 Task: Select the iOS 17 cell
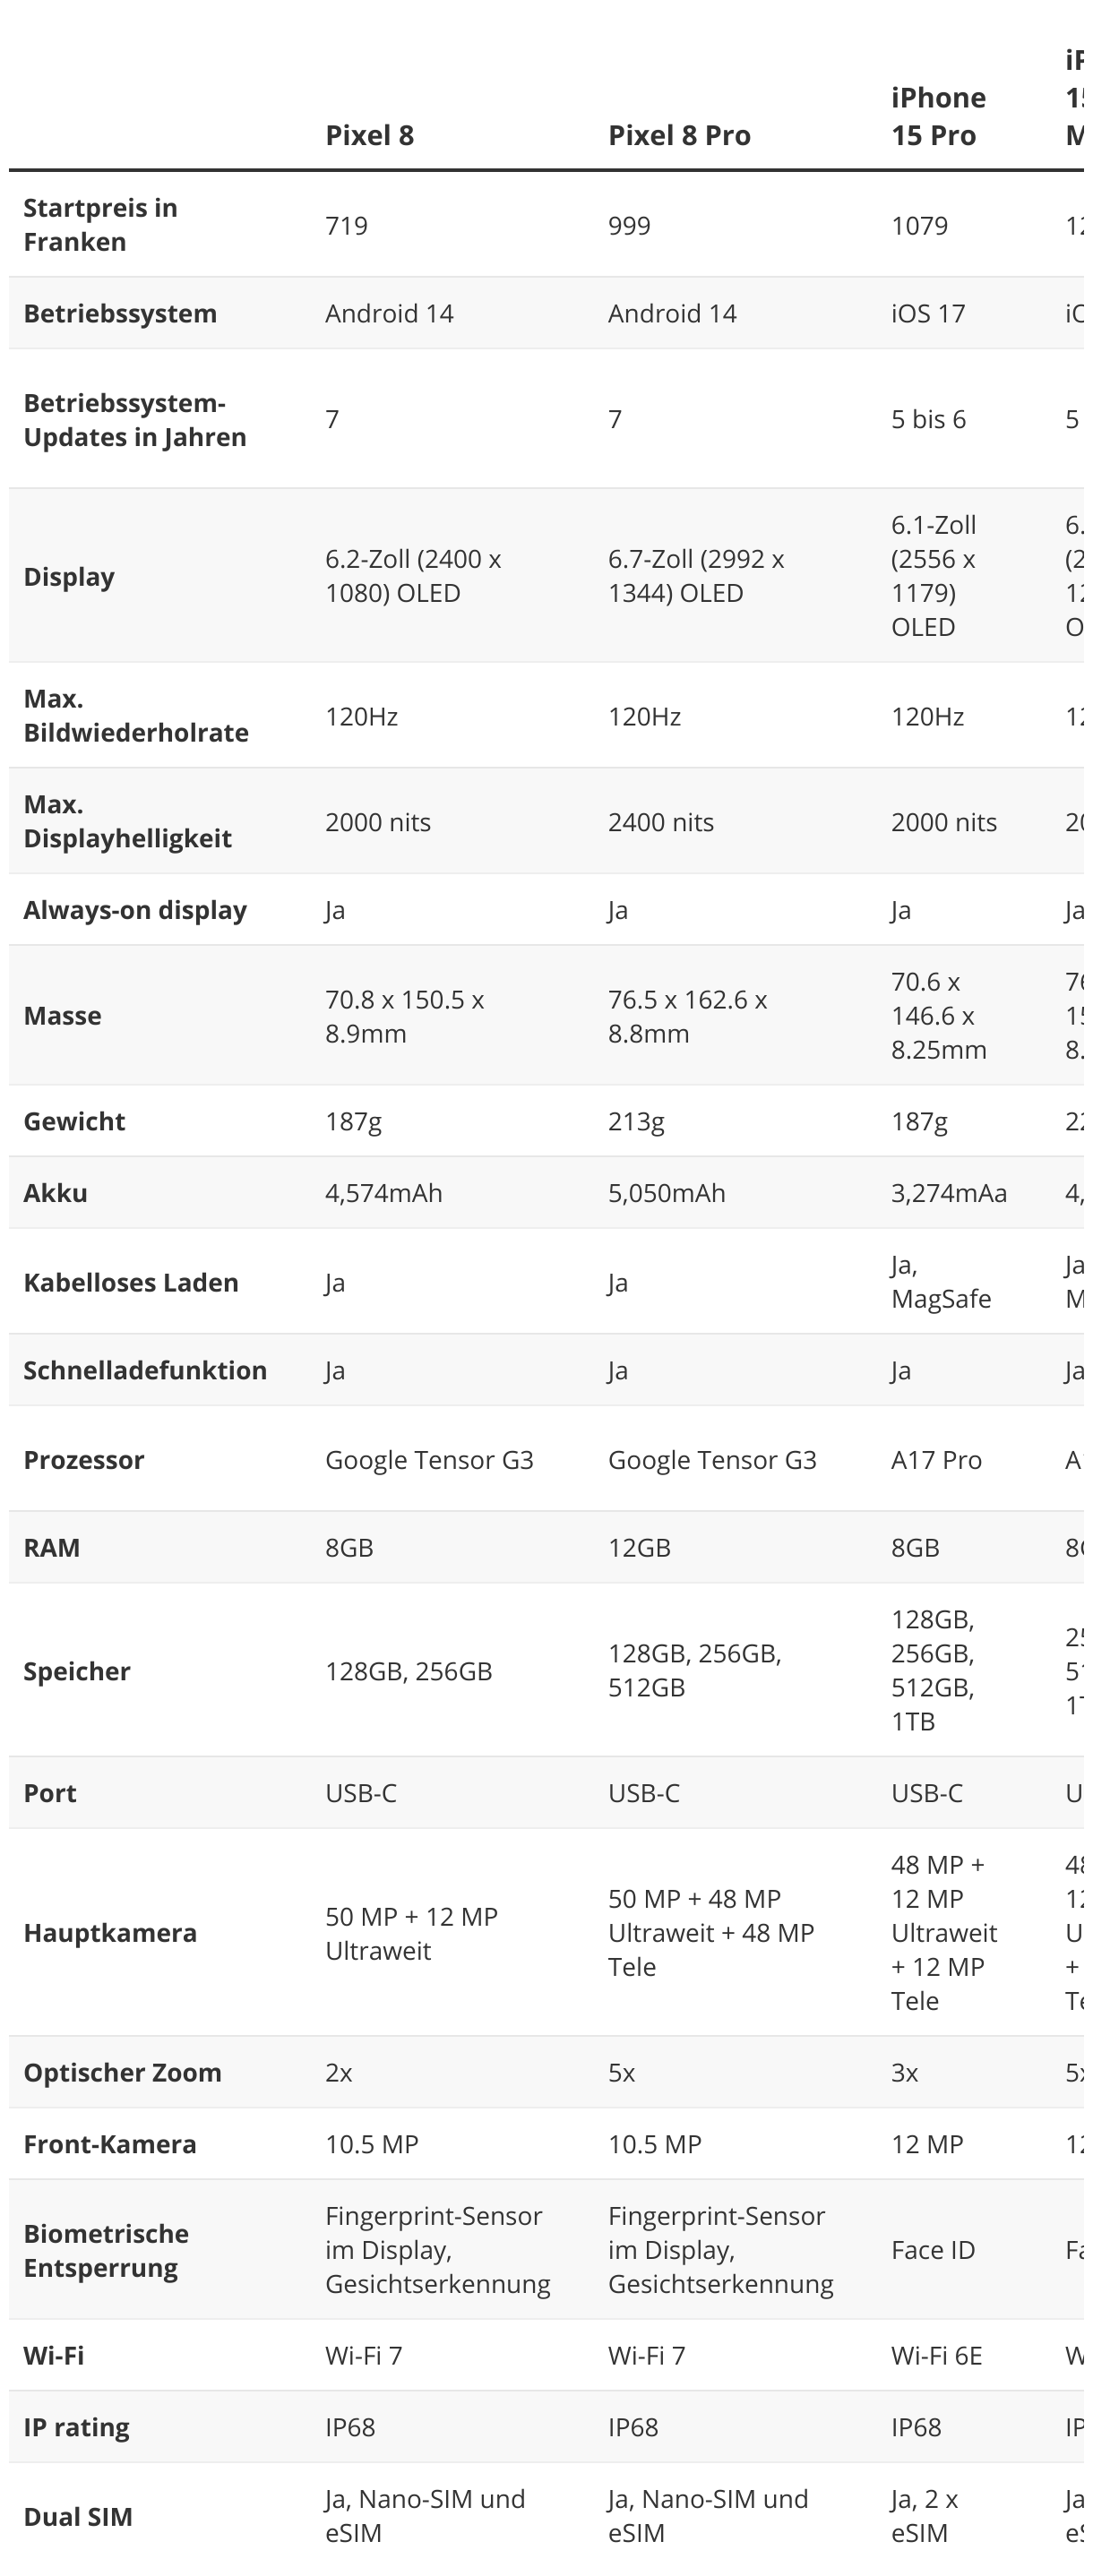click(928, 314)
